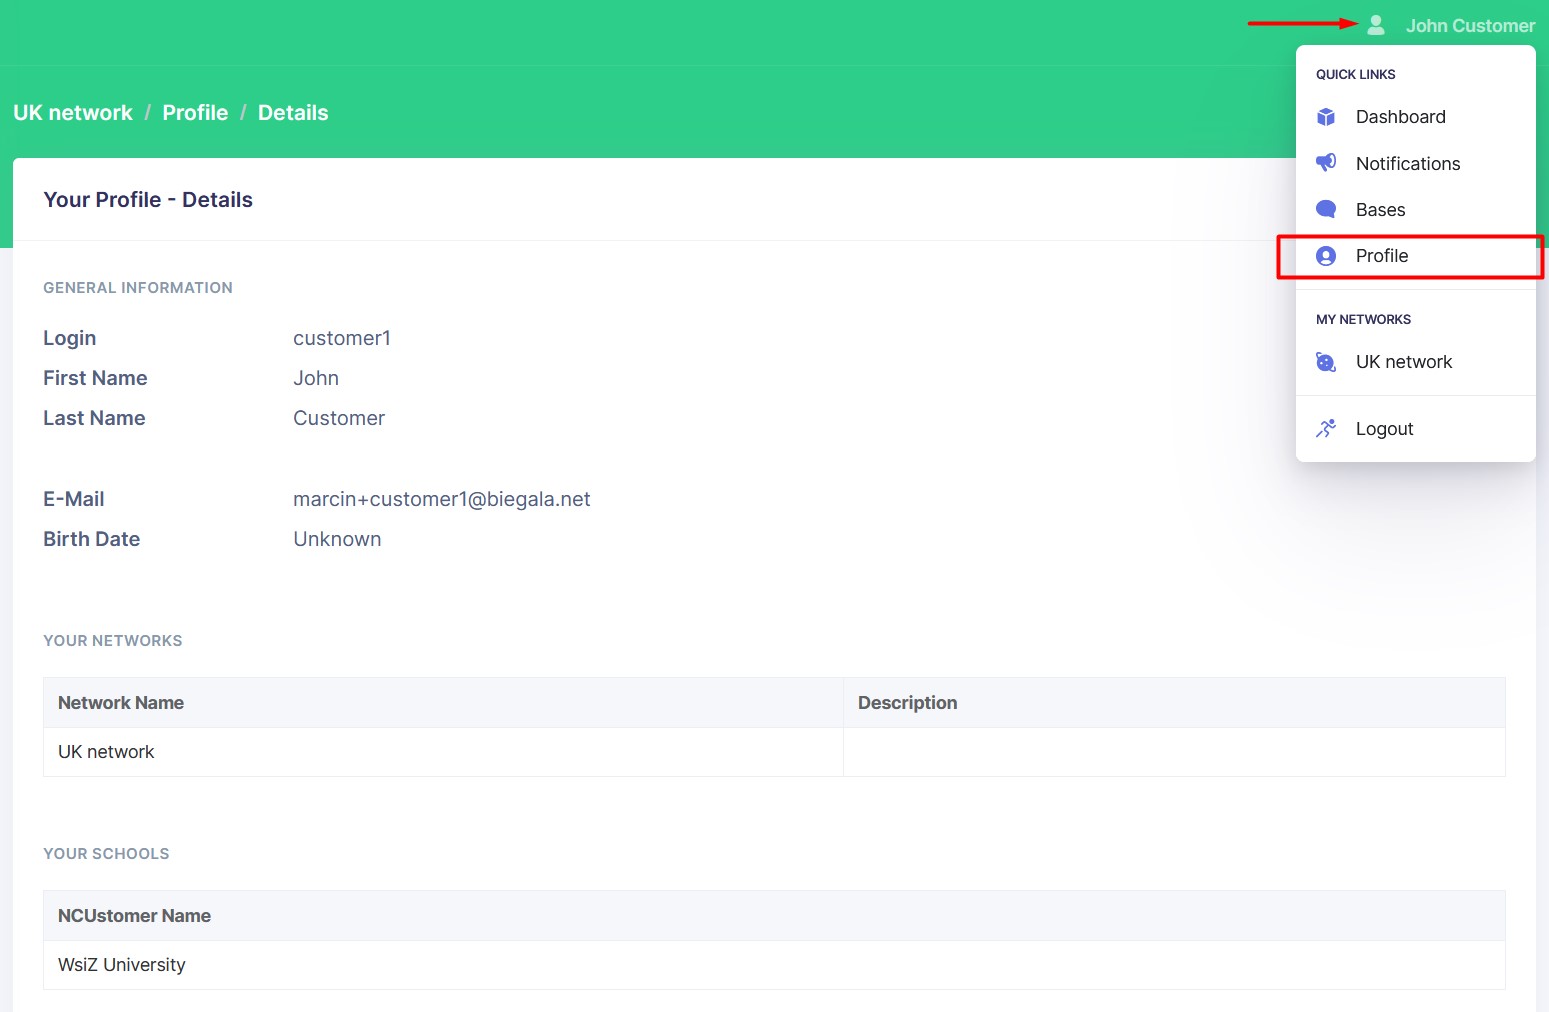Click the Notifications megaphone icon

[1326, 162]
